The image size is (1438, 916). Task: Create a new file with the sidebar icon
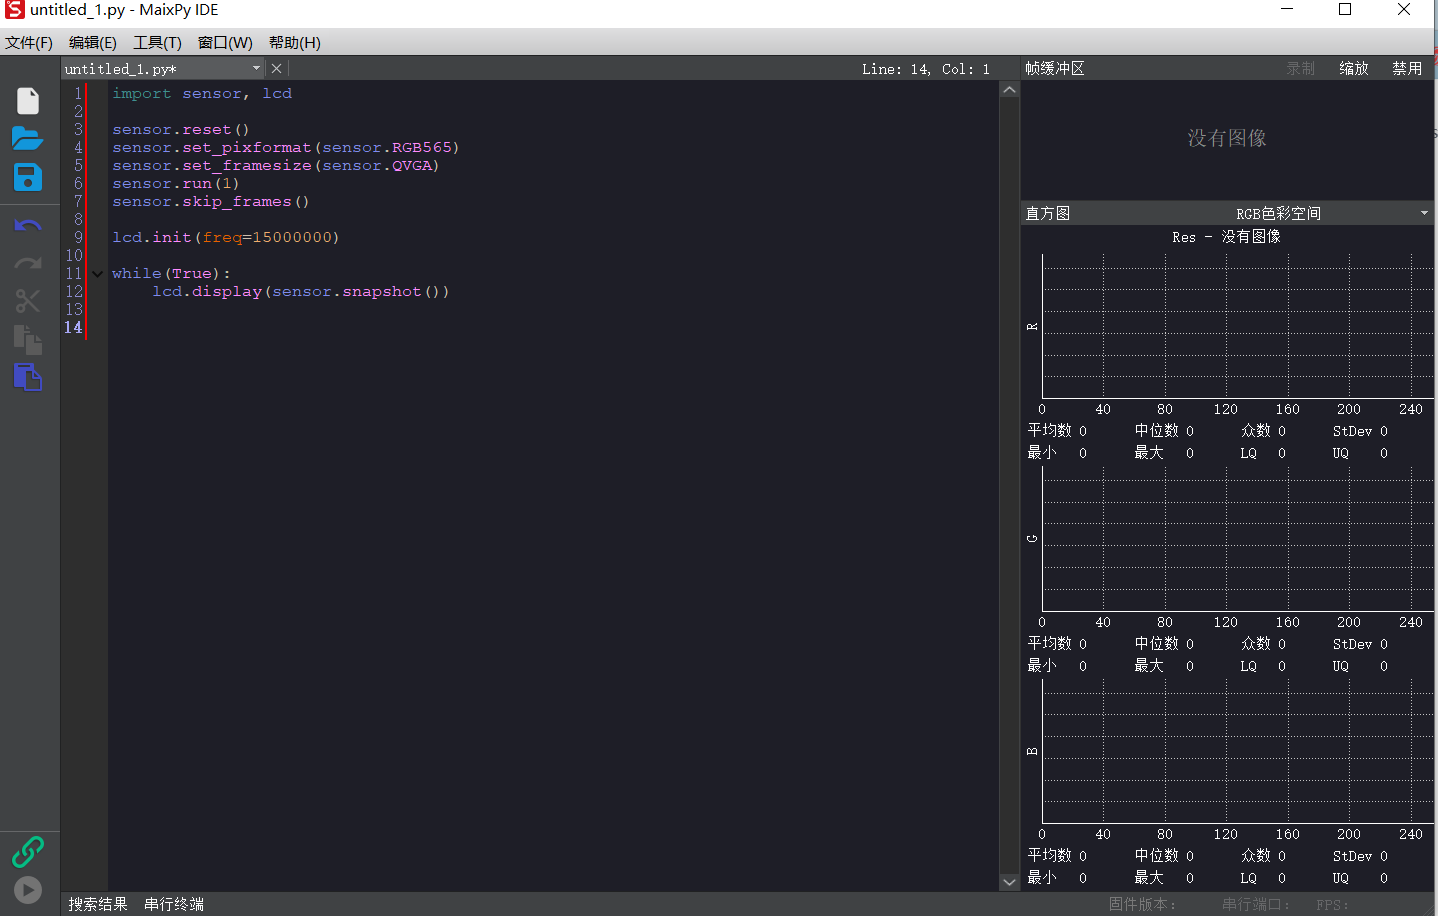tap(28, 101)
